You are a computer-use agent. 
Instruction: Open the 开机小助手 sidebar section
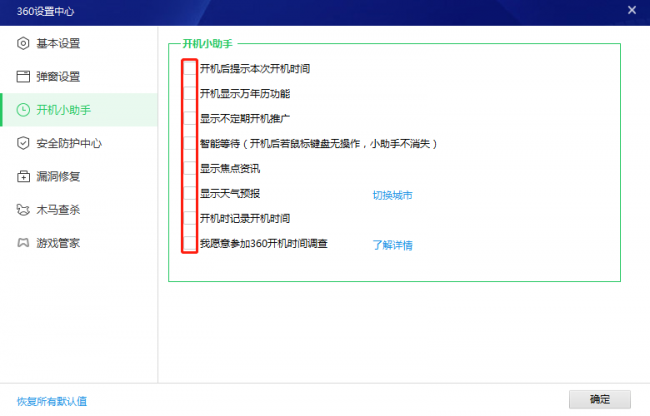79,110
